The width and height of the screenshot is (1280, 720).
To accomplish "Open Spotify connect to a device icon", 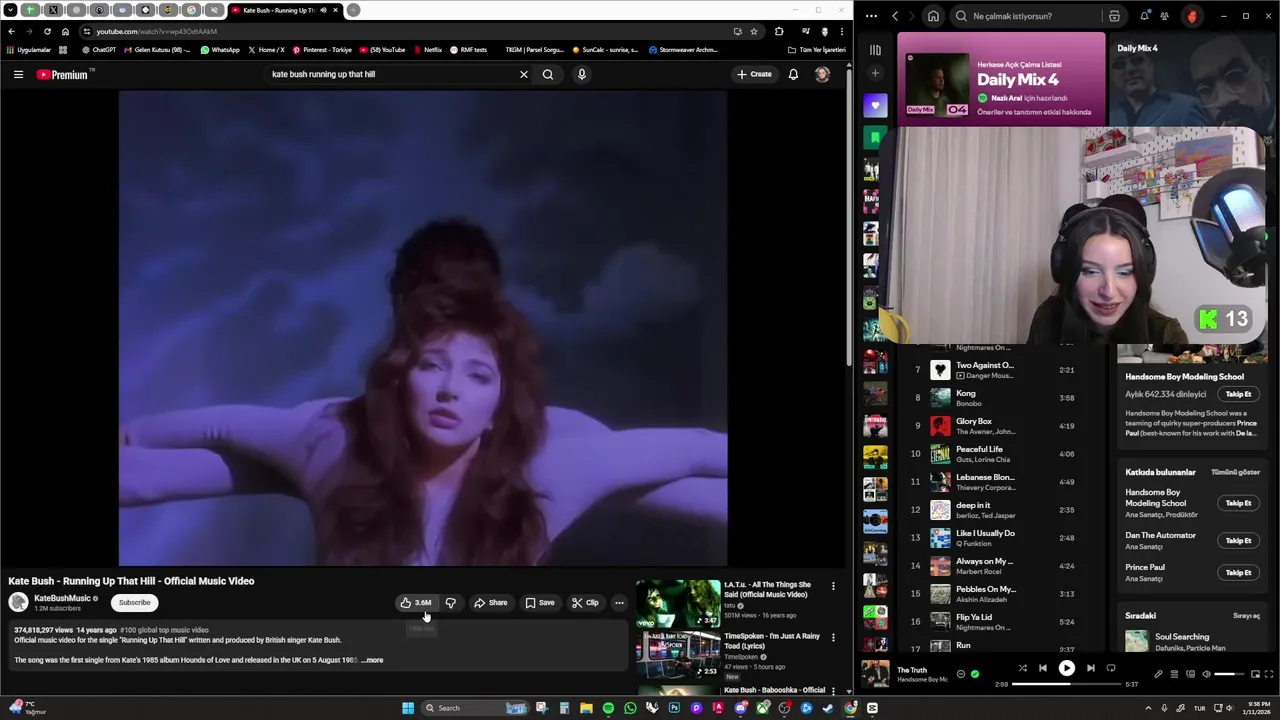I will 1190,674.
